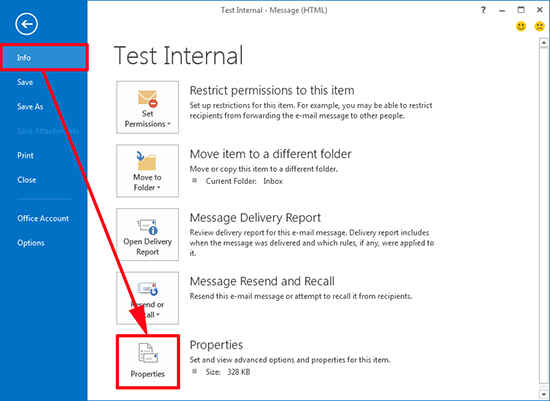Click the scrollbar down arrow
The image size is (550, 401).
(x=544, y=394)
